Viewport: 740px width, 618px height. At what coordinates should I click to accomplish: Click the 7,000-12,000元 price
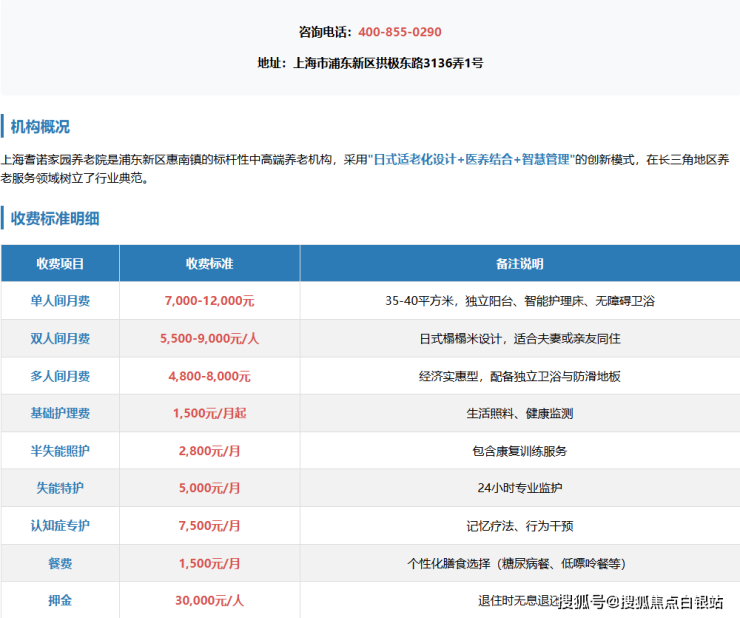(209, 301)
